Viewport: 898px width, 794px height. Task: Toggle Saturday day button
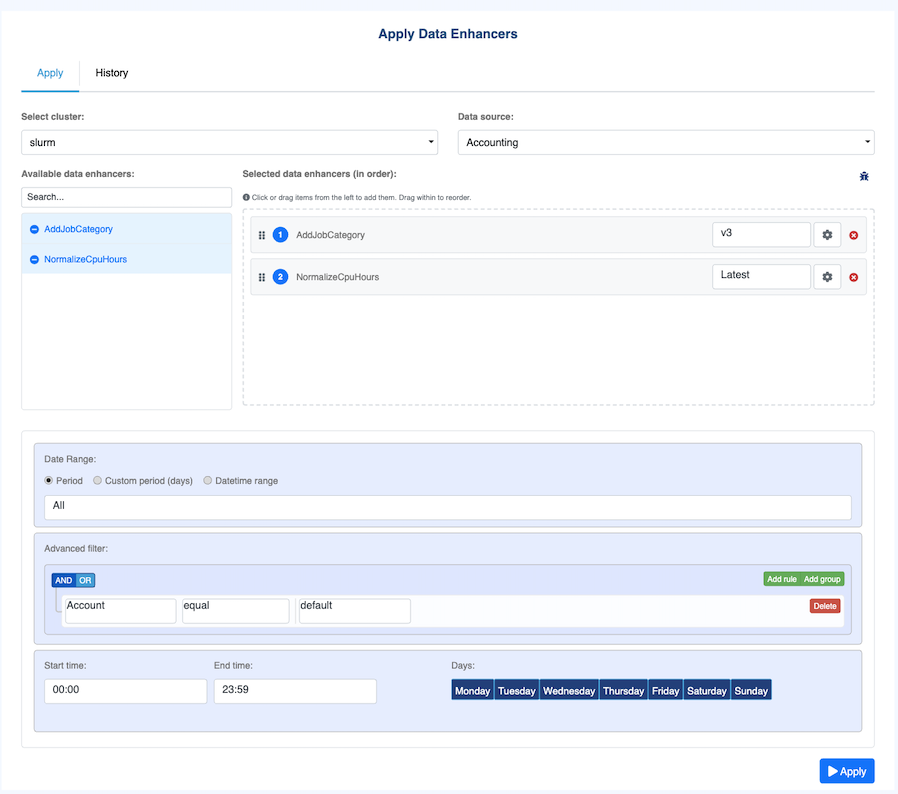coord(707,690)
